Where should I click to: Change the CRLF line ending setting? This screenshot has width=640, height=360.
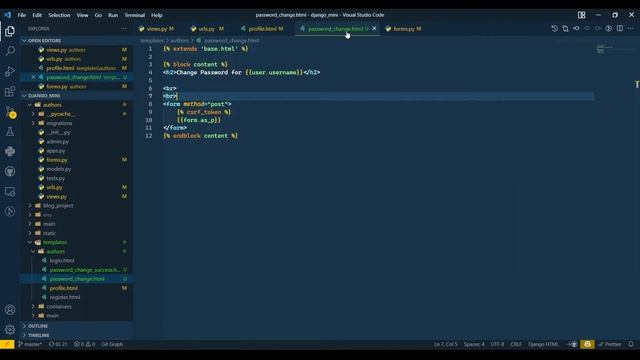pyautogui.click(x=516, y=344)
